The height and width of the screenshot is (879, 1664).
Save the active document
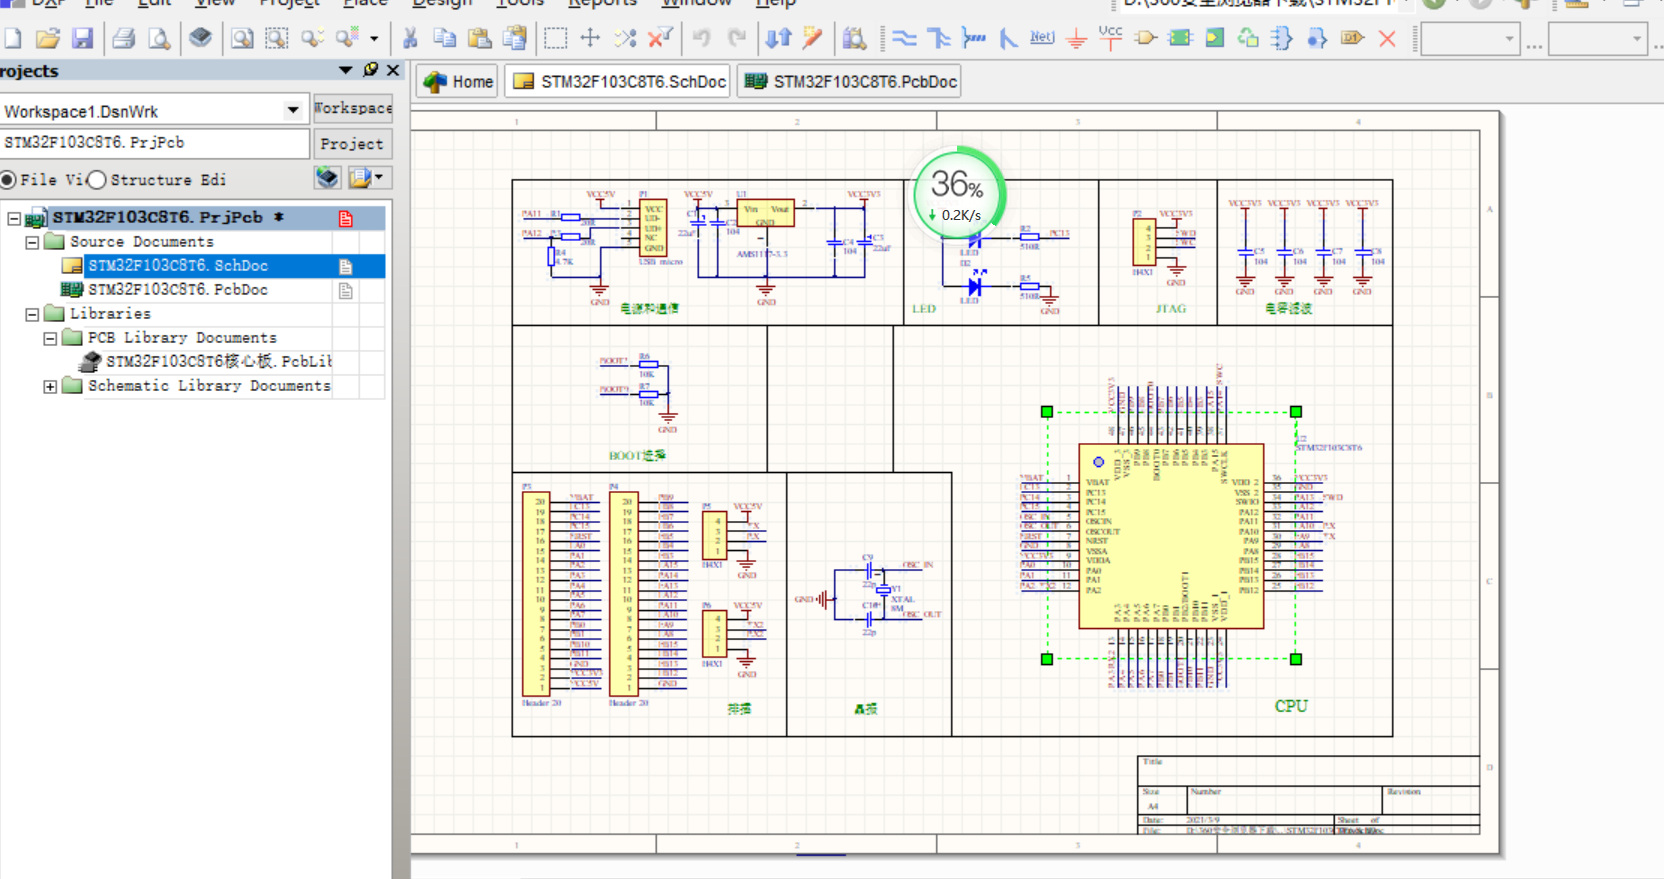point(82,39)
